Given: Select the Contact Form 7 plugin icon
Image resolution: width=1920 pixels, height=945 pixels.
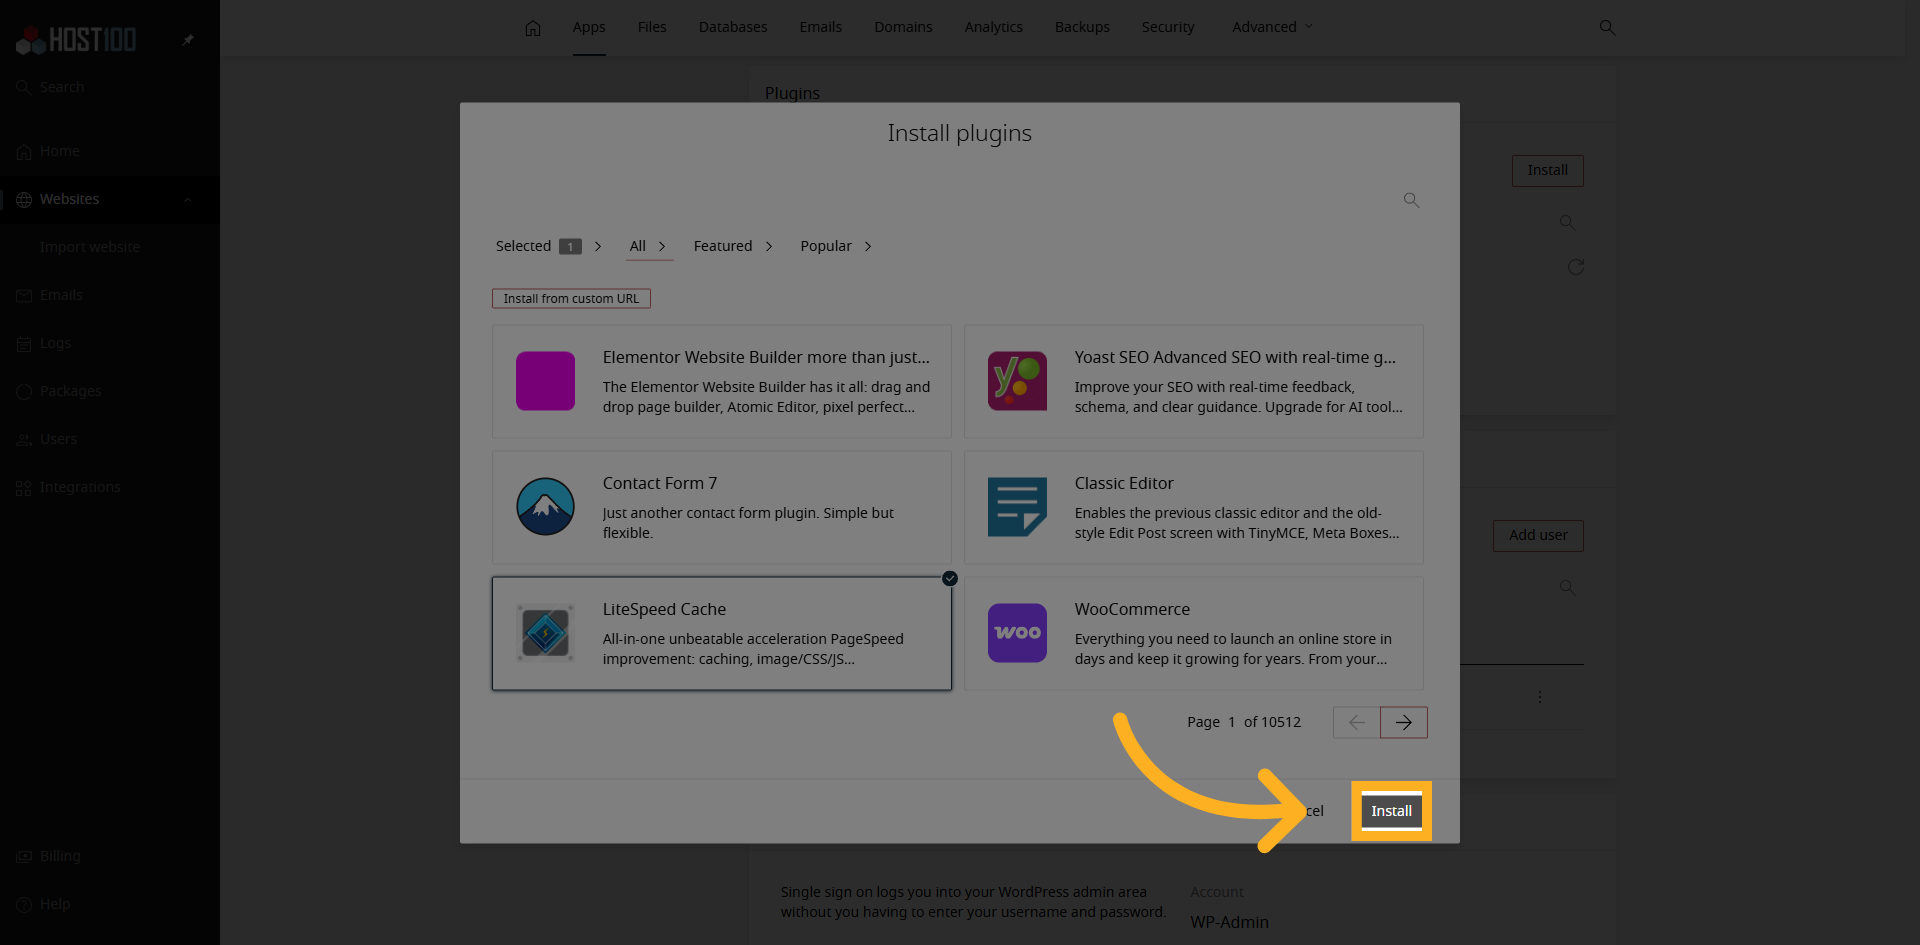Looking at the screenshot, I should tap(545, 507).
